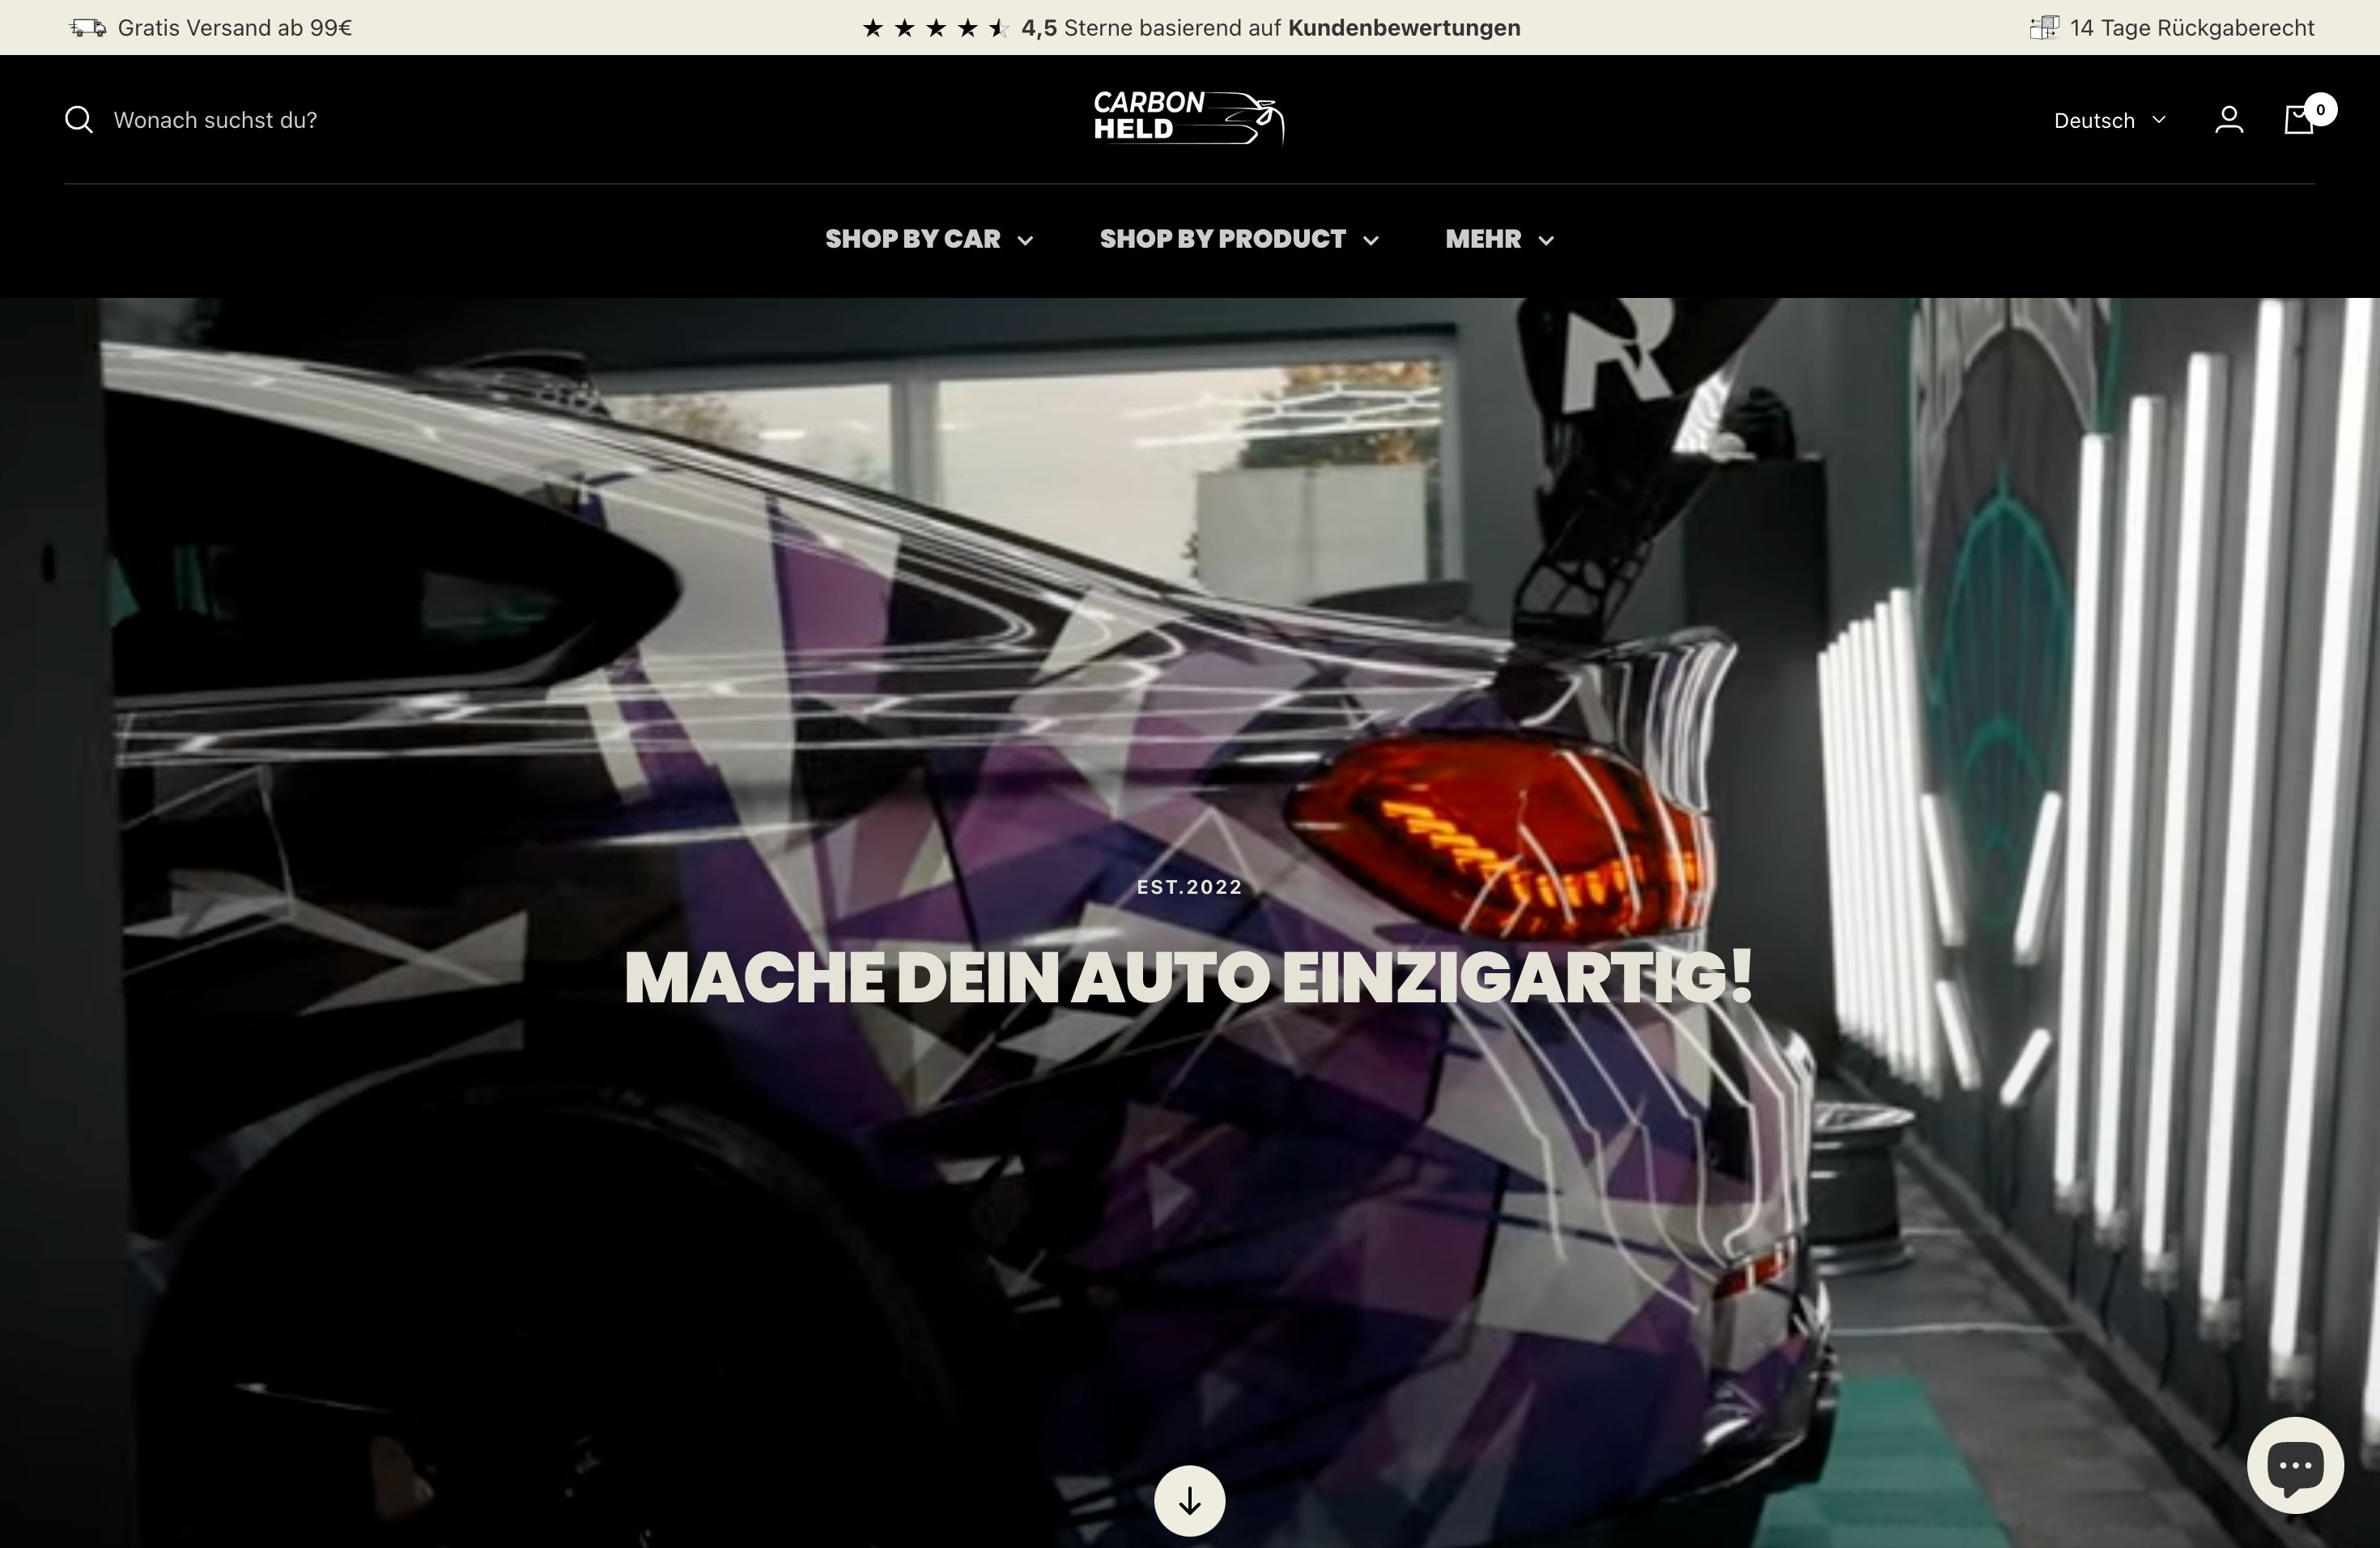
Task: Click the Carbon Held logo
Action: (x=1188, y=117)
